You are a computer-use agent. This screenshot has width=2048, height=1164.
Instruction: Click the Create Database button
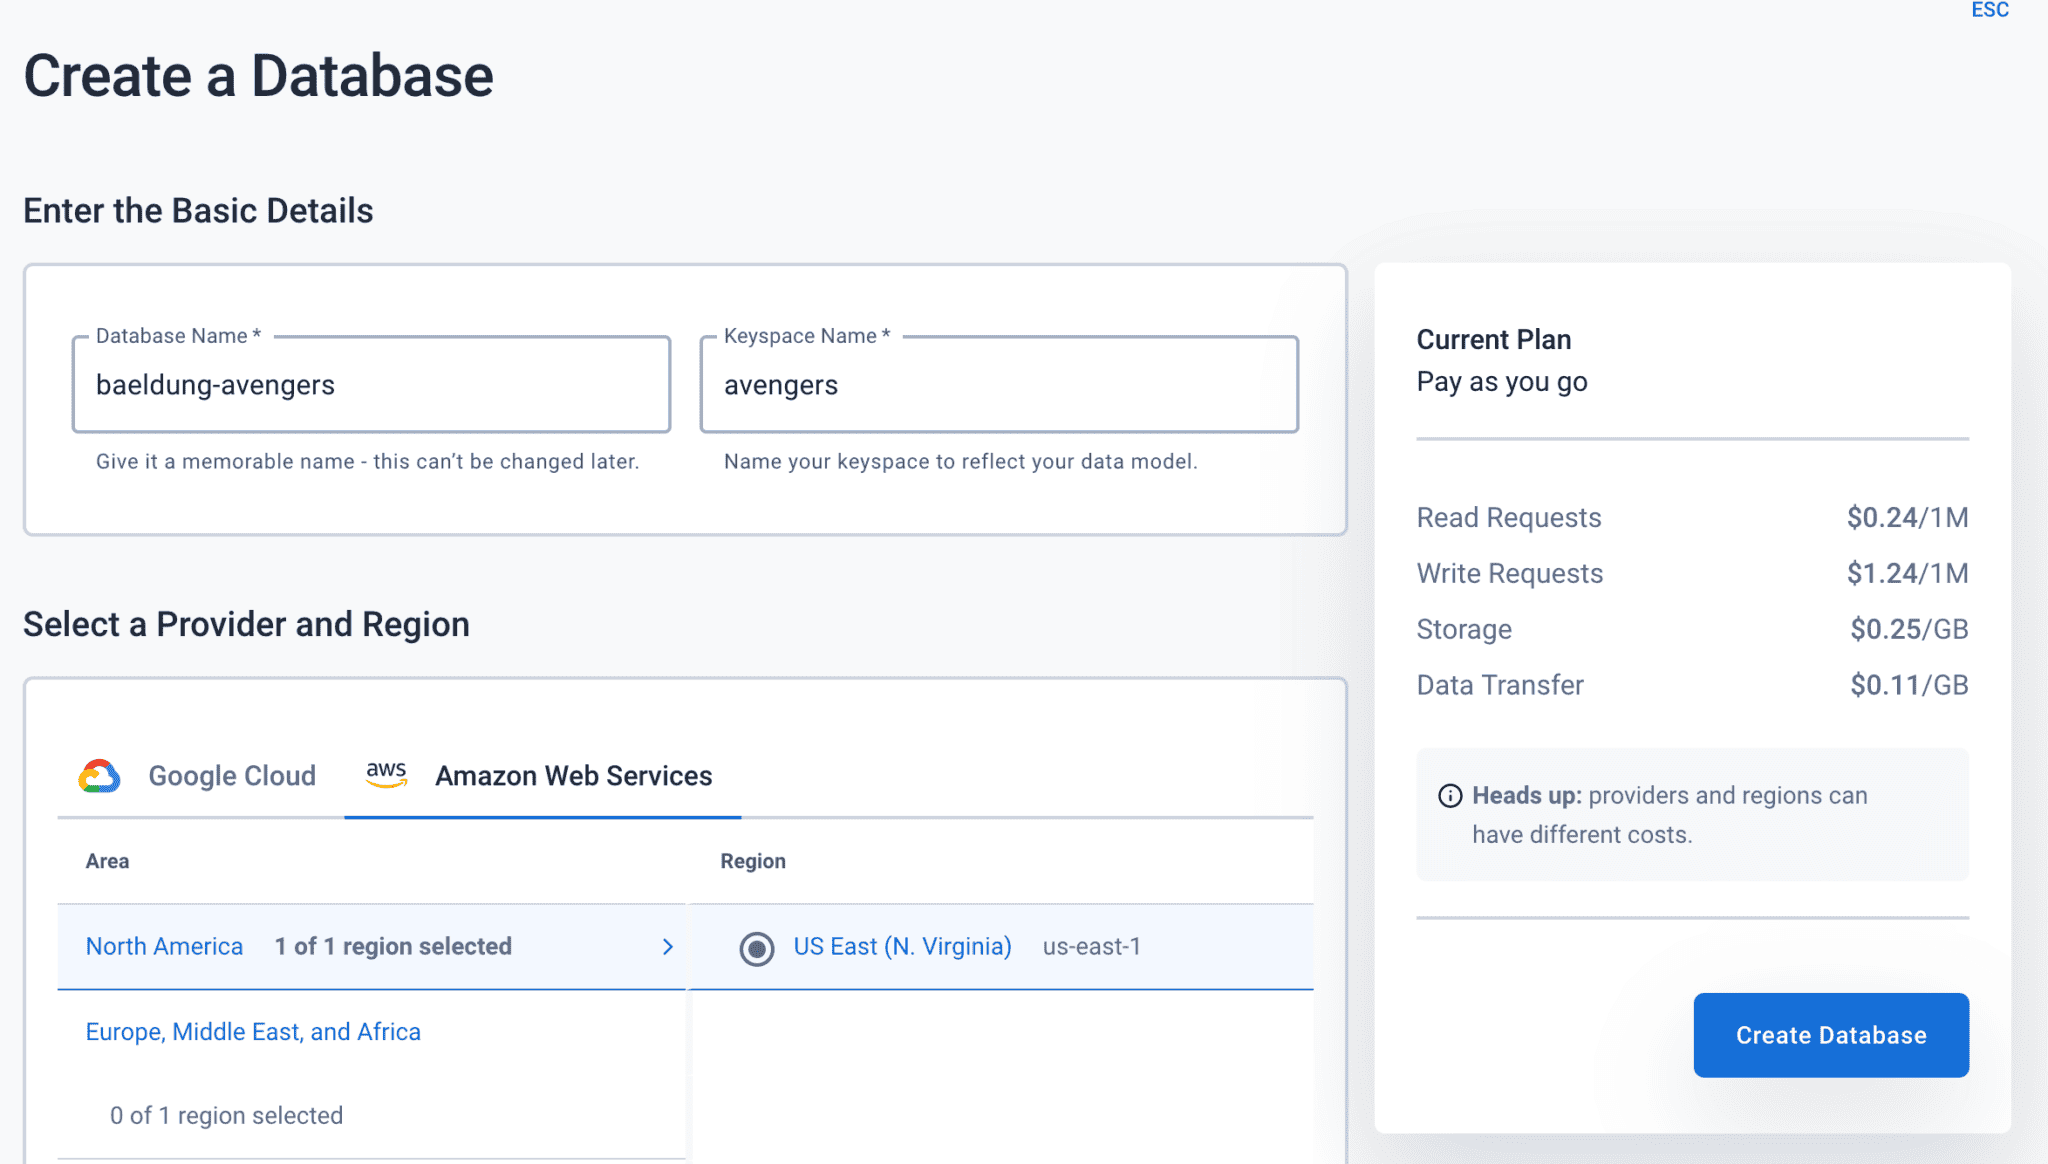[x=1830, y=1035]
